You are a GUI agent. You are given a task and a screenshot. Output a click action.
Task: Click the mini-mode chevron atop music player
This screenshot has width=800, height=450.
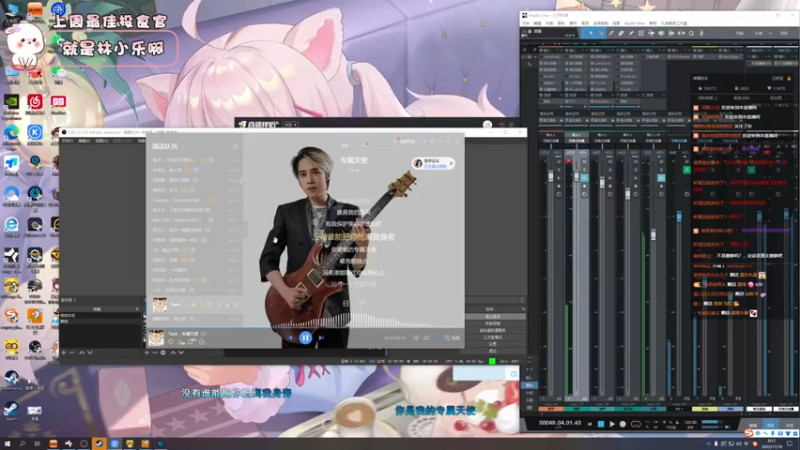[x=424, y=141]
